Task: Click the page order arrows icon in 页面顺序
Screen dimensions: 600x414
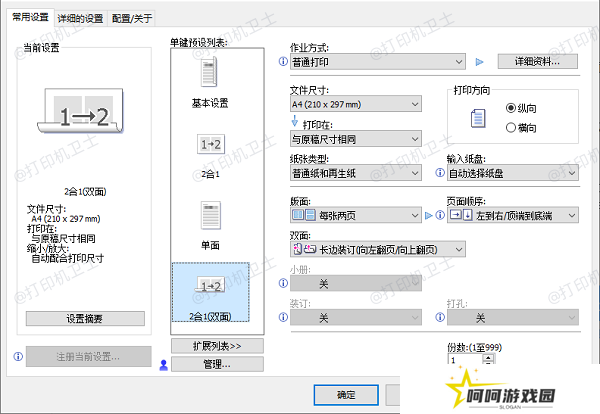Action: click(x=461, y=215)
